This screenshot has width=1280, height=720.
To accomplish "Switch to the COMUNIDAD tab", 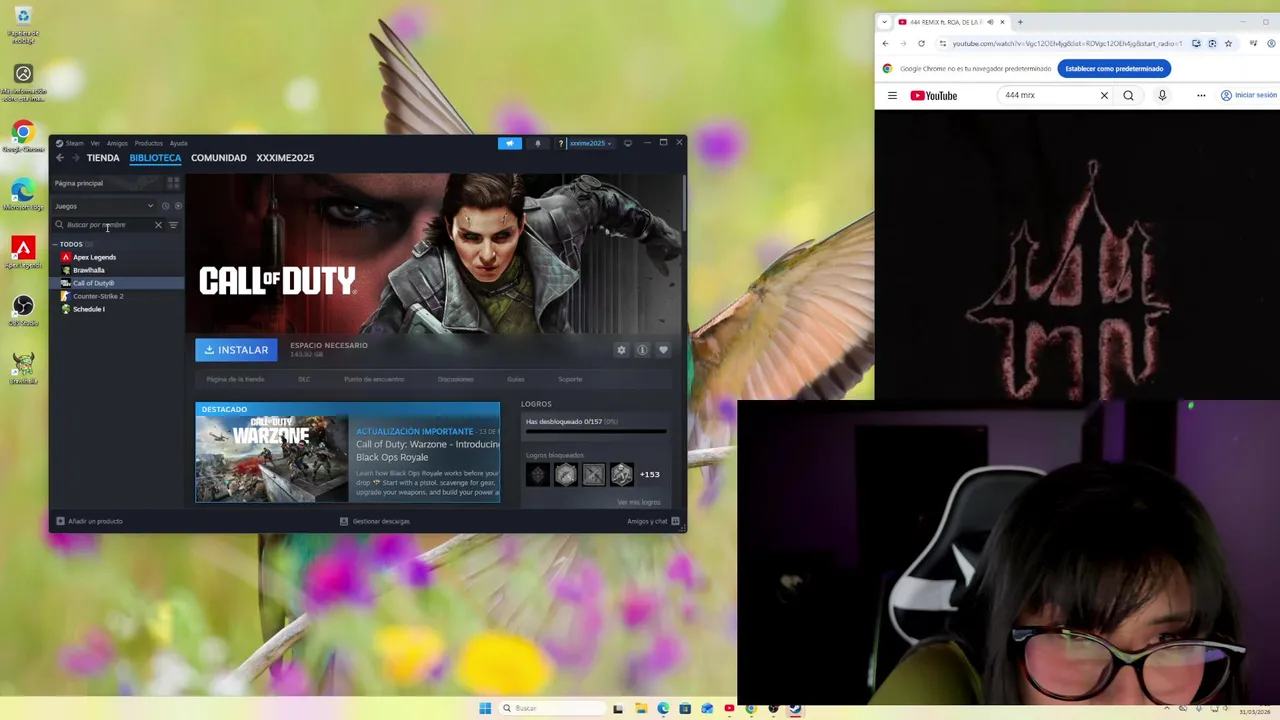I will [218, 158].
